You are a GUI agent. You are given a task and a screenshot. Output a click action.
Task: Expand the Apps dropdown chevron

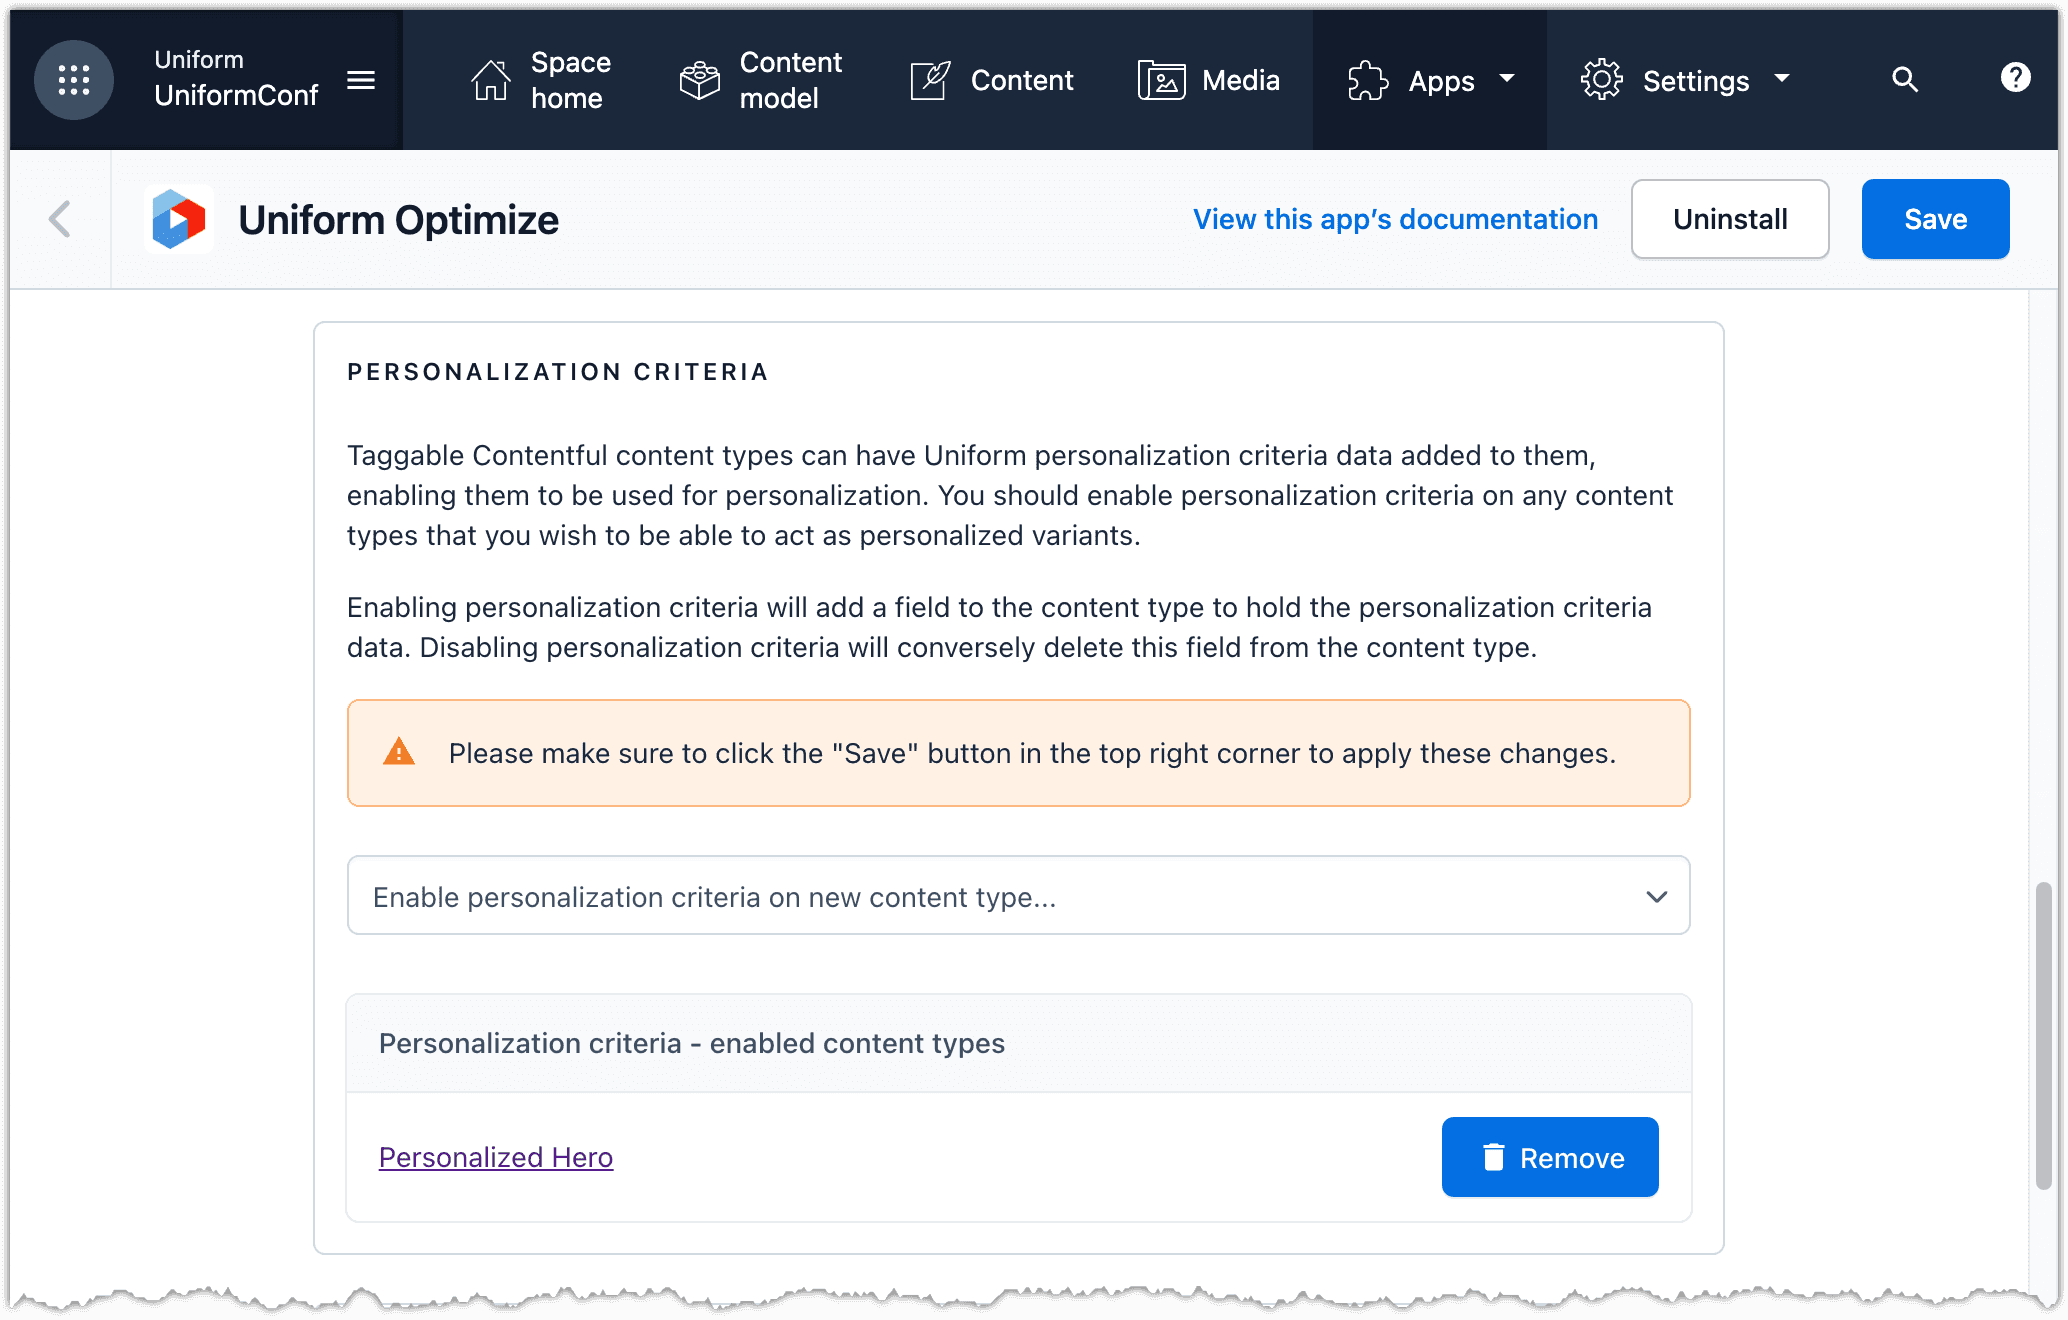click(x=1508, y=80)
